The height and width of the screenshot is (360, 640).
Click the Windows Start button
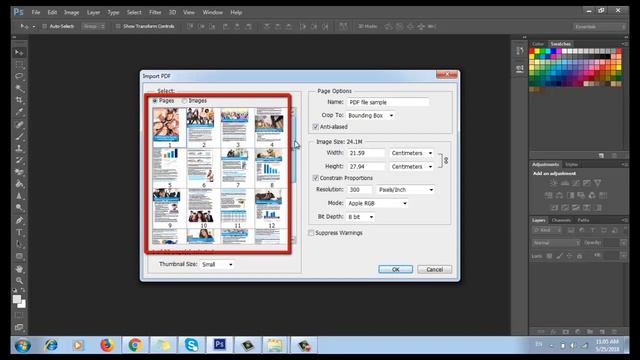pos(22,346)
